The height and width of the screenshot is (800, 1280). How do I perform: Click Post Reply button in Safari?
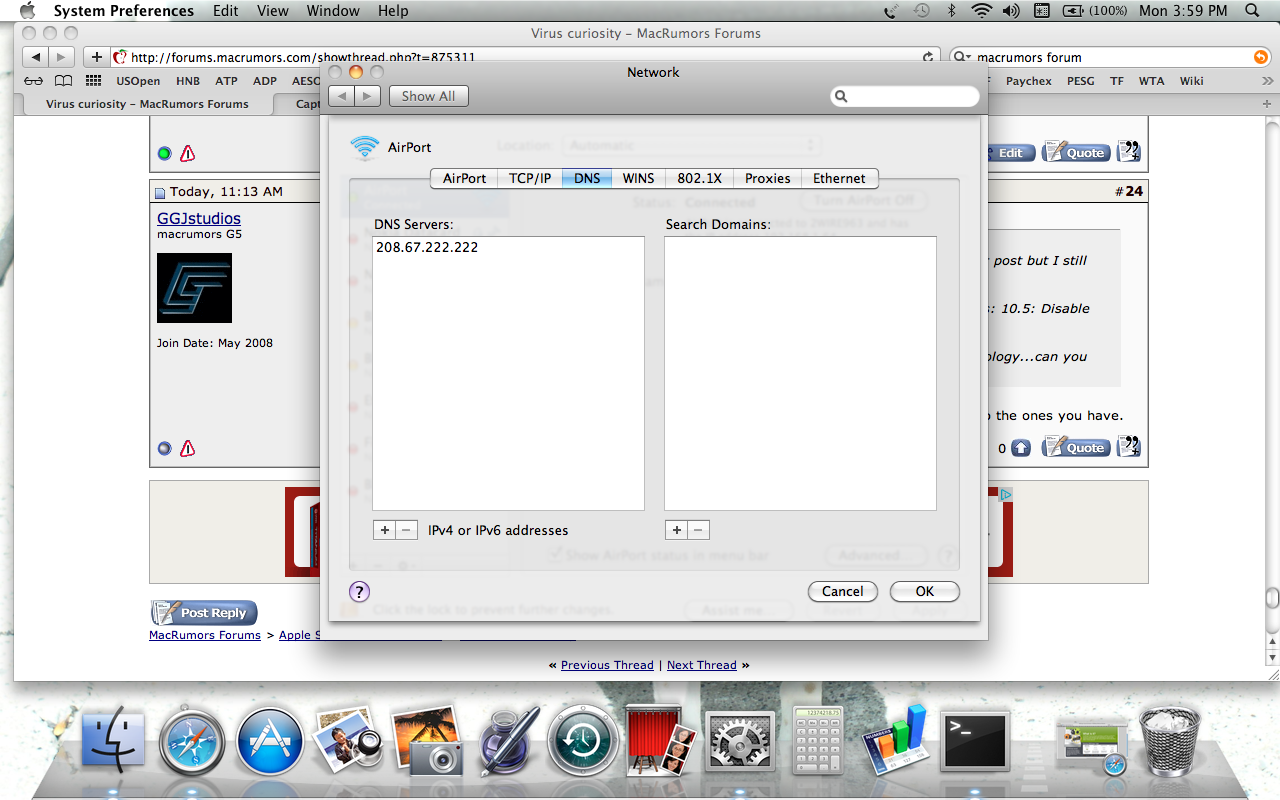point(204,613)
